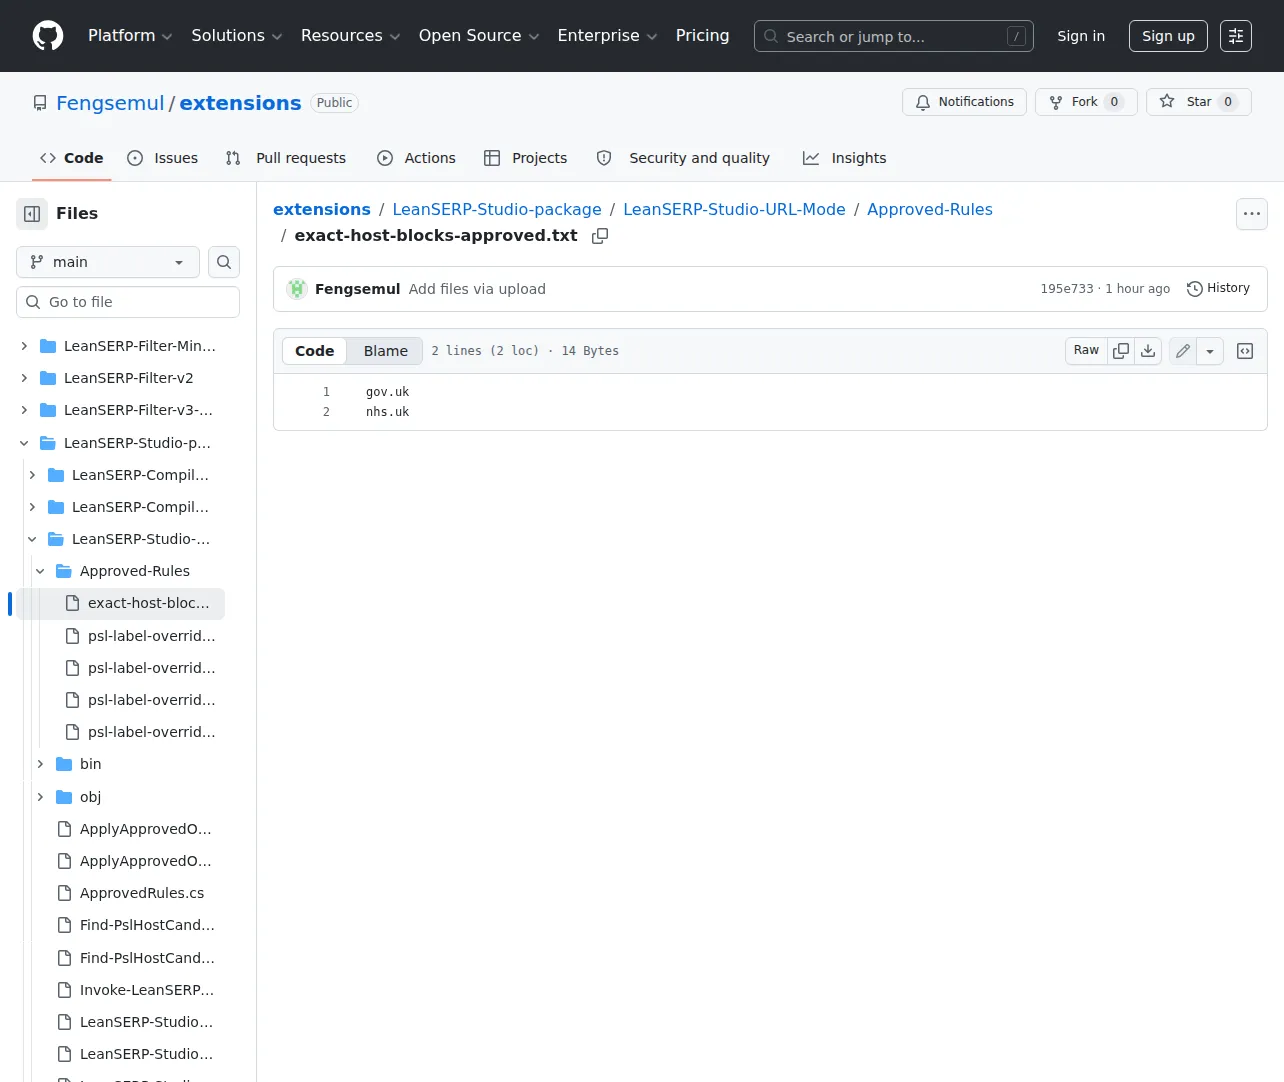Go to the Pricing page
Screen dimensions: 1284x1082
pyautogui.click(x=702, y=36)
